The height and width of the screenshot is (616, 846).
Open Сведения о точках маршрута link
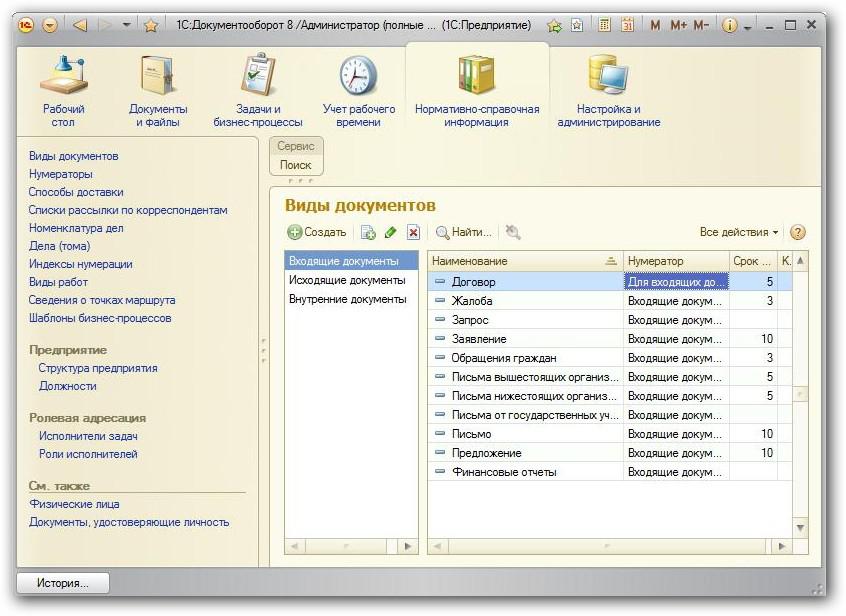[x=102, y=300]
